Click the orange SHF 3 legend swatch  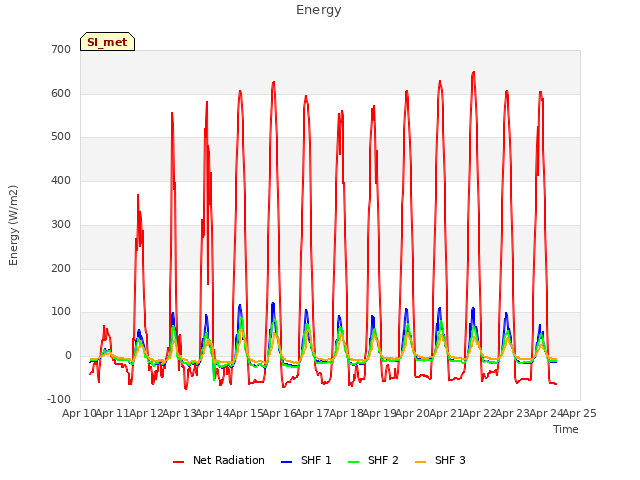click(420, 462)
